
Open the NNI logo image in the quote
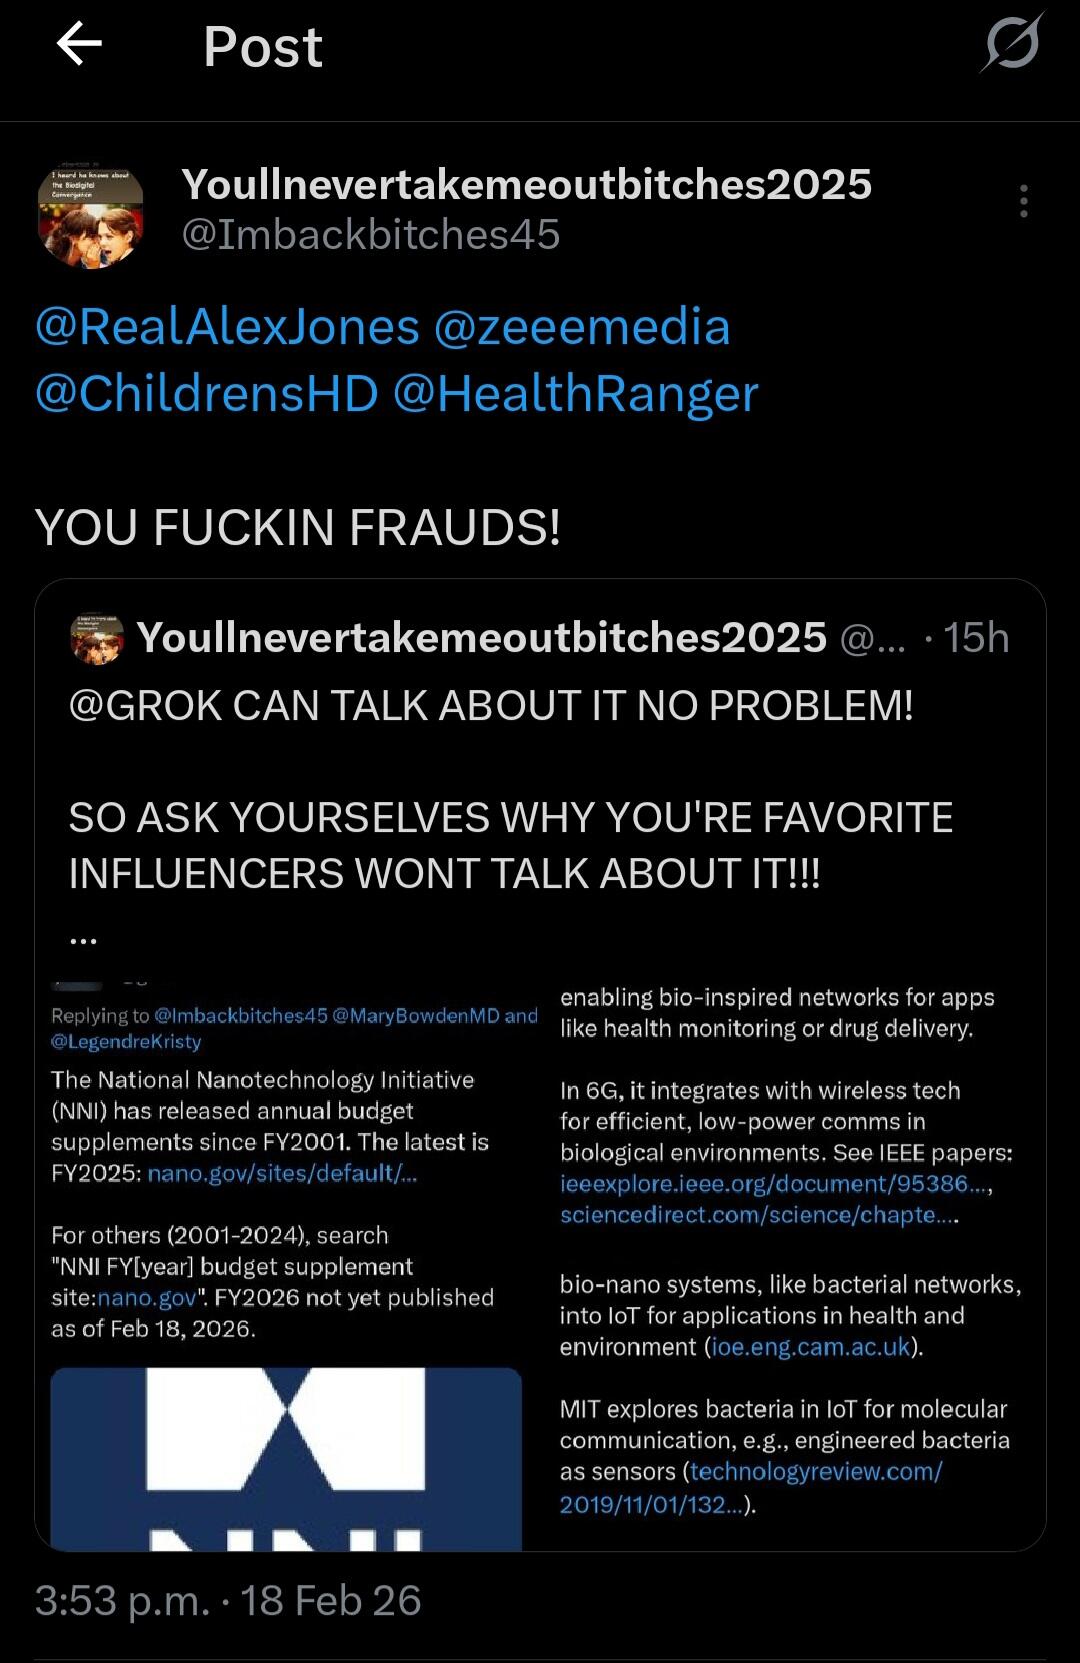(286, 1458)
